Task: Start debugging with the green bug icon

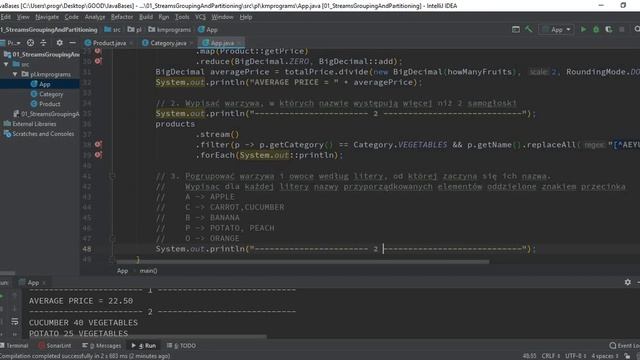Action: [596, 29]
